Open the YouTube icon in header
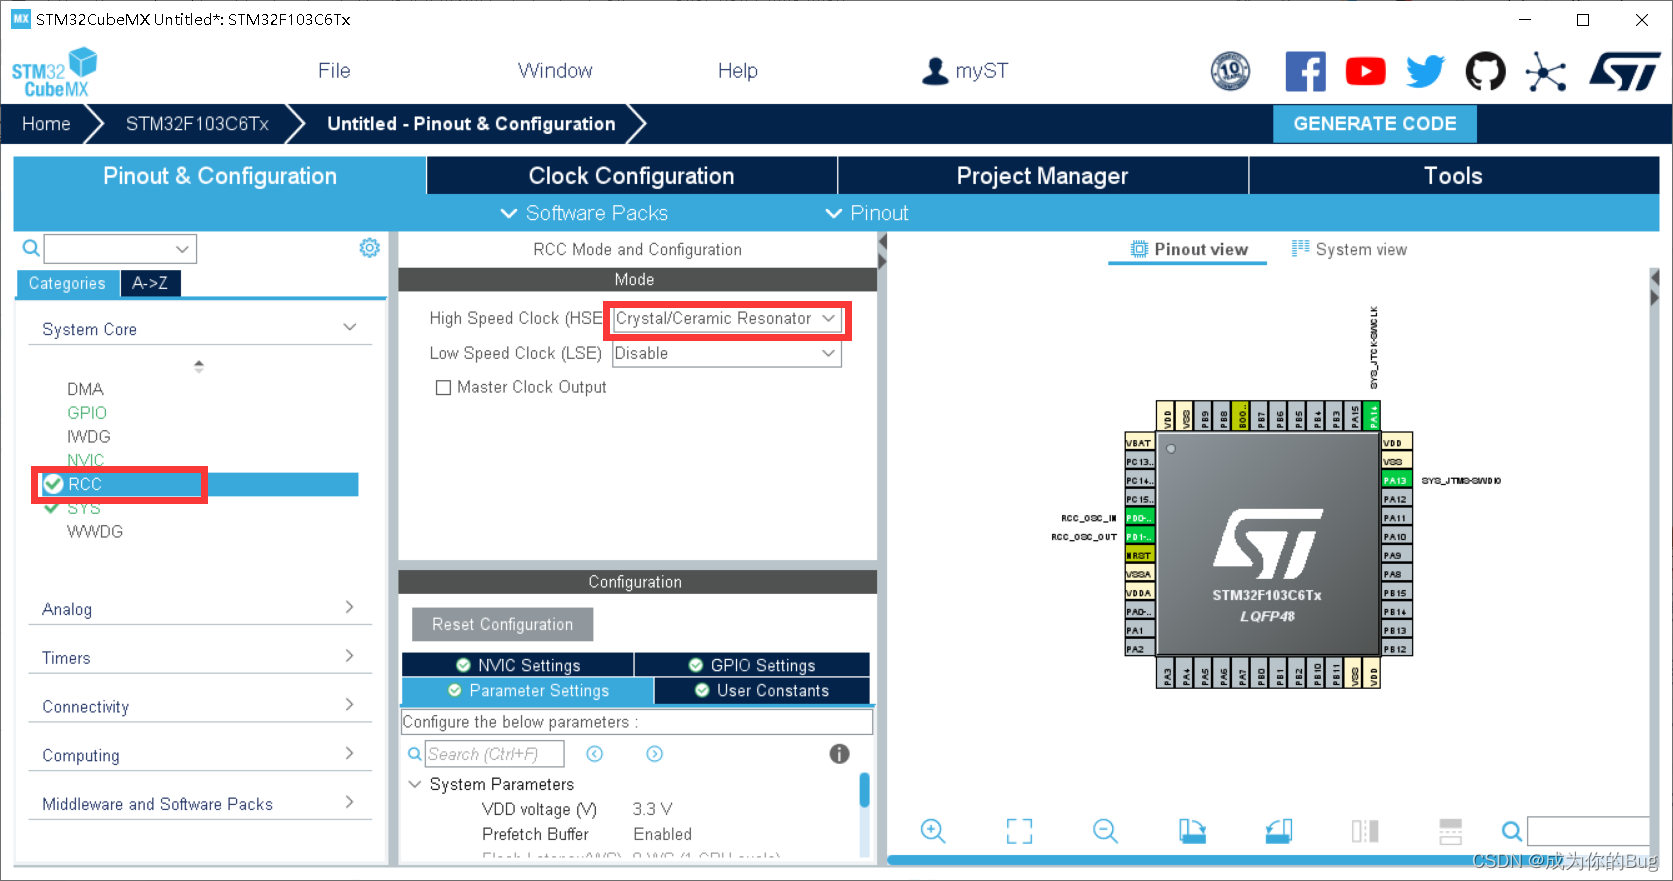Image resolution: width=1673 pixels, height=881 pixels. (1365, 71)
